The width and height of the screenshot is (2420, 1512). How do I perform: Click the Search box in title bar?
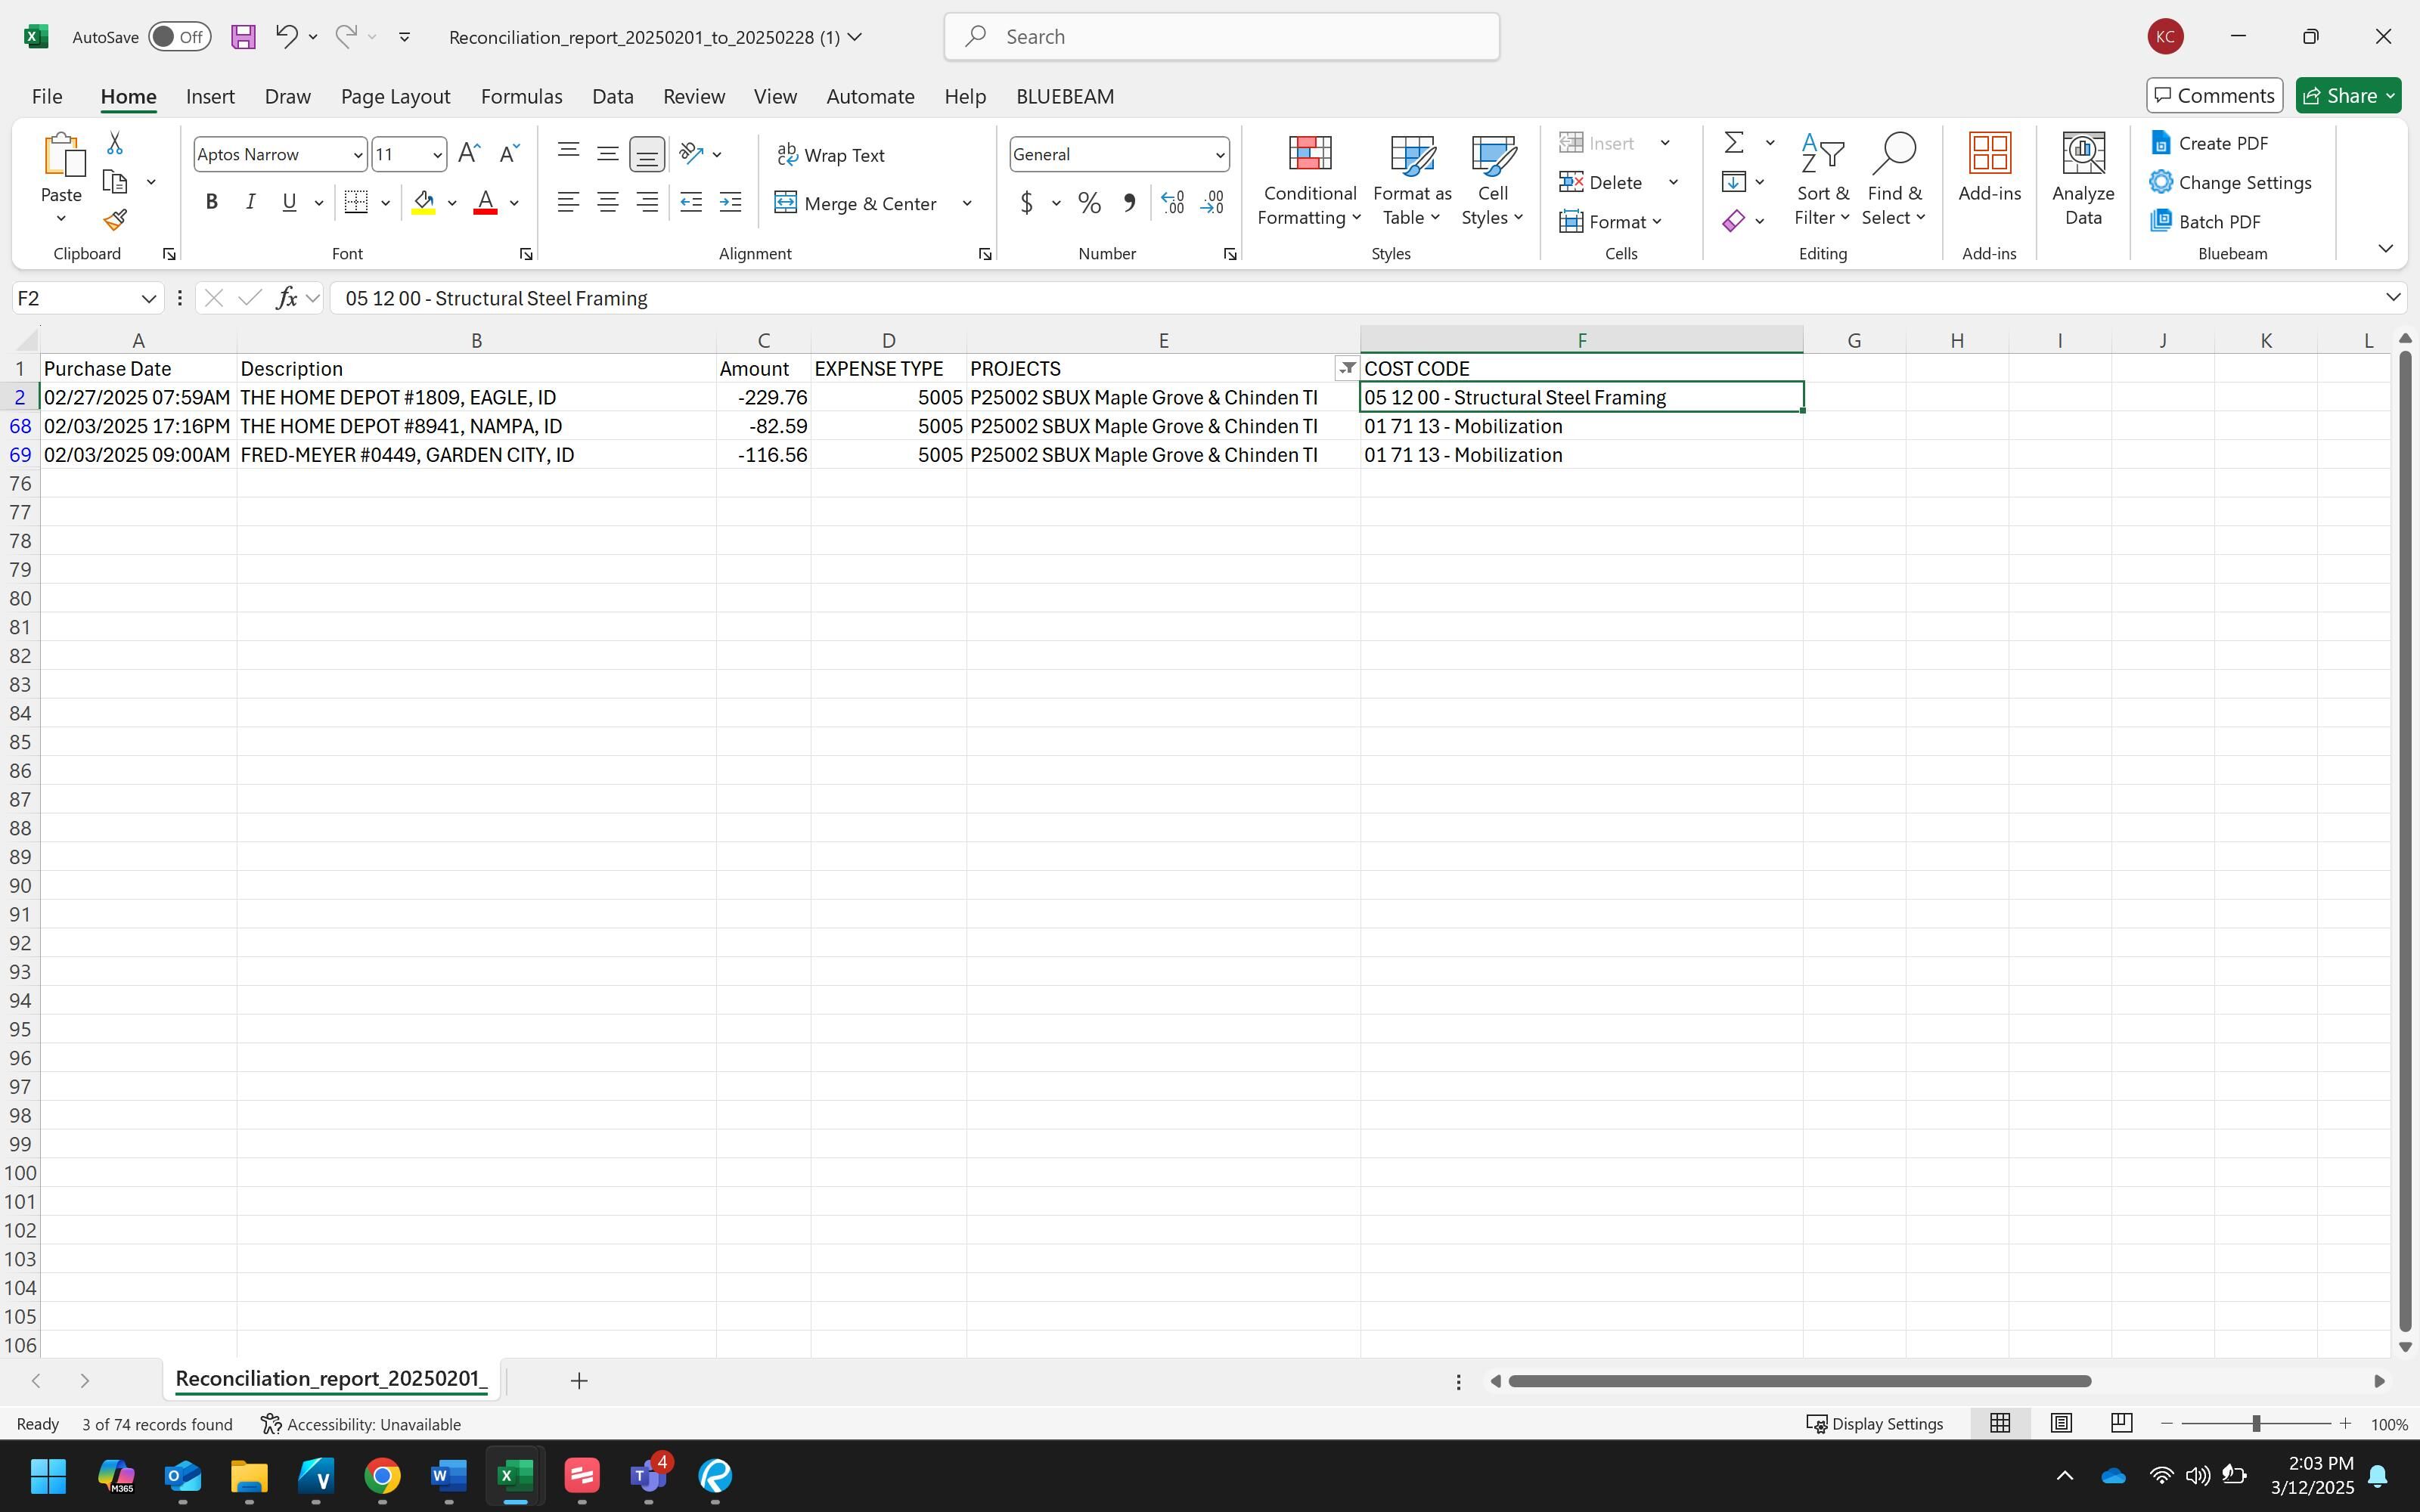[x=1220, y=37]
